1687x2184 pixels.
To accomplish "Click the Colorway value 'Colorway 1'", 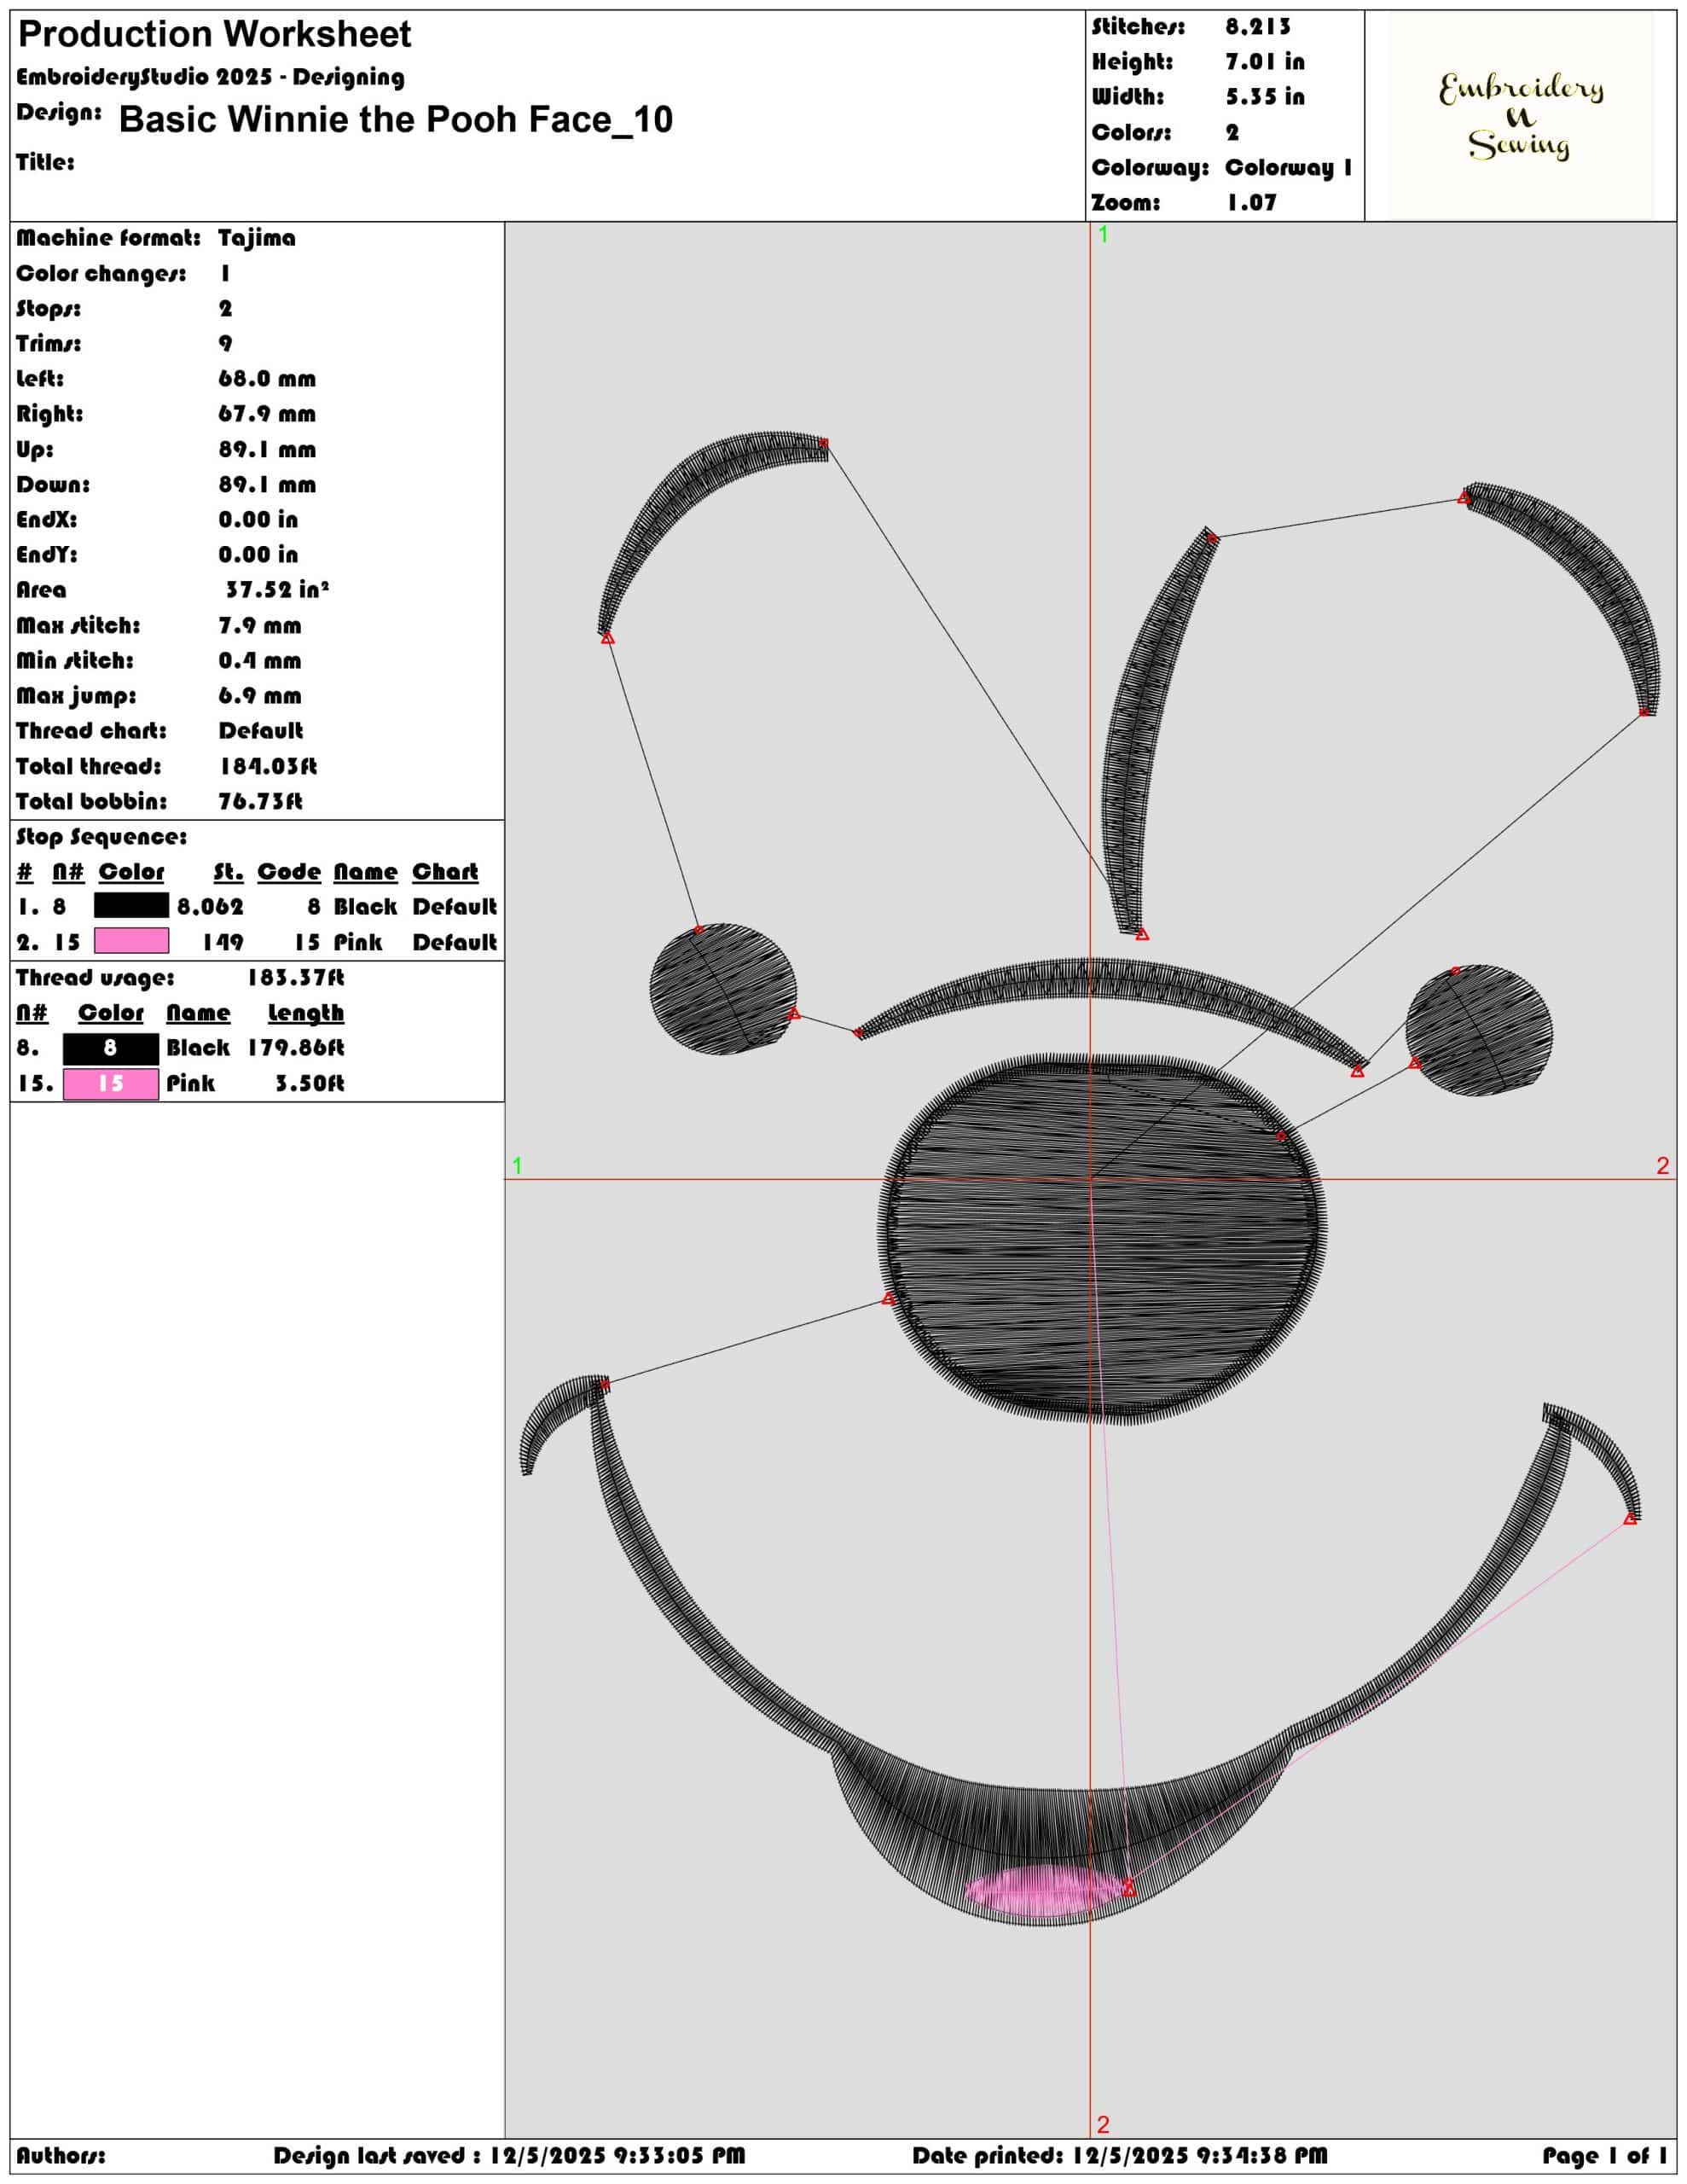I will tap(1288, 168).
